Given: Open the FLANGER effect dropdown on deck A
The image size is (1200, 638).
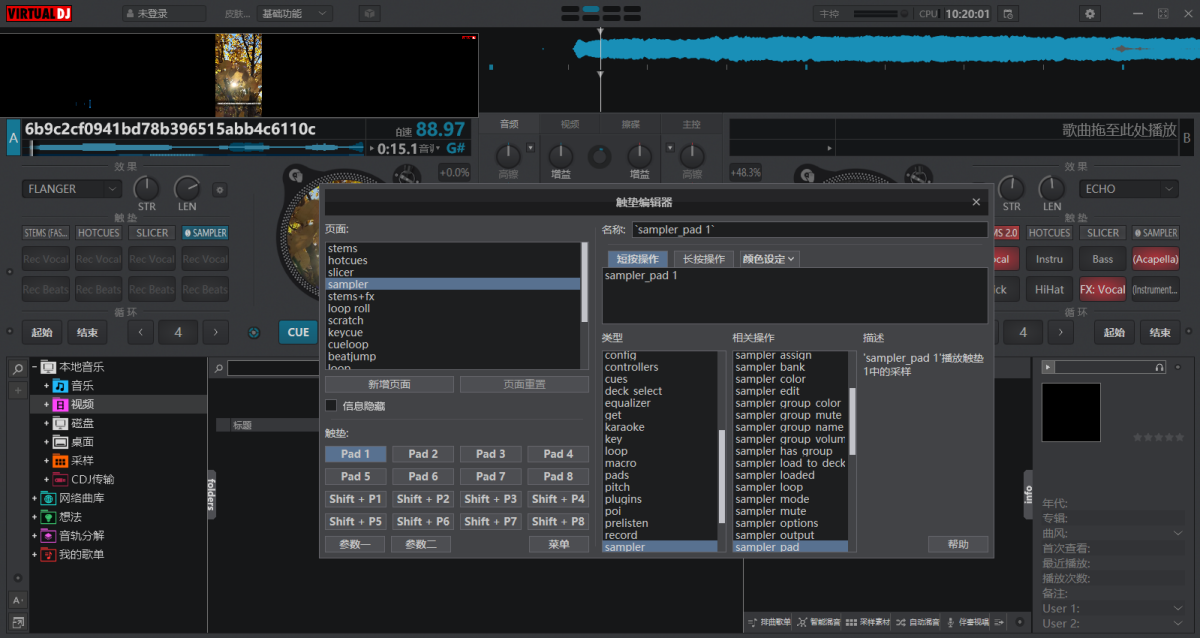Looking at the screenshot, I should (x=71, y=188).
